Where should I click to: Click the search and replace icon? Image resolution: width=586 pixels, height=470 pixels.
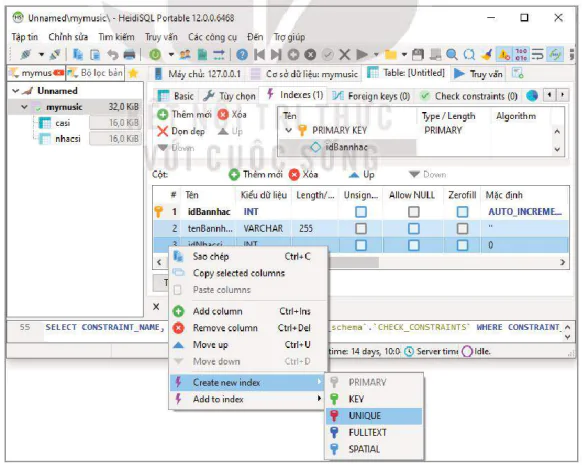[469, 55]
